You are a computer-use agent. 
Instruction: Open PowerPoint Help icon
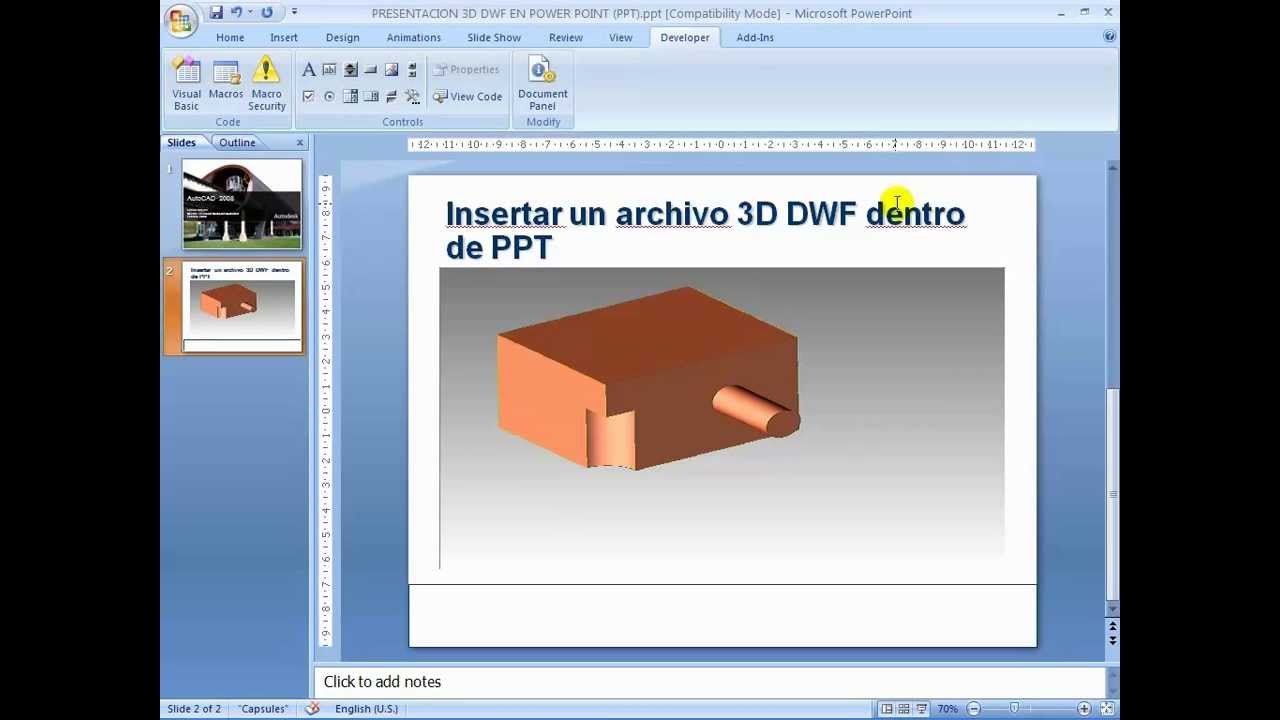coord(1109,36)
